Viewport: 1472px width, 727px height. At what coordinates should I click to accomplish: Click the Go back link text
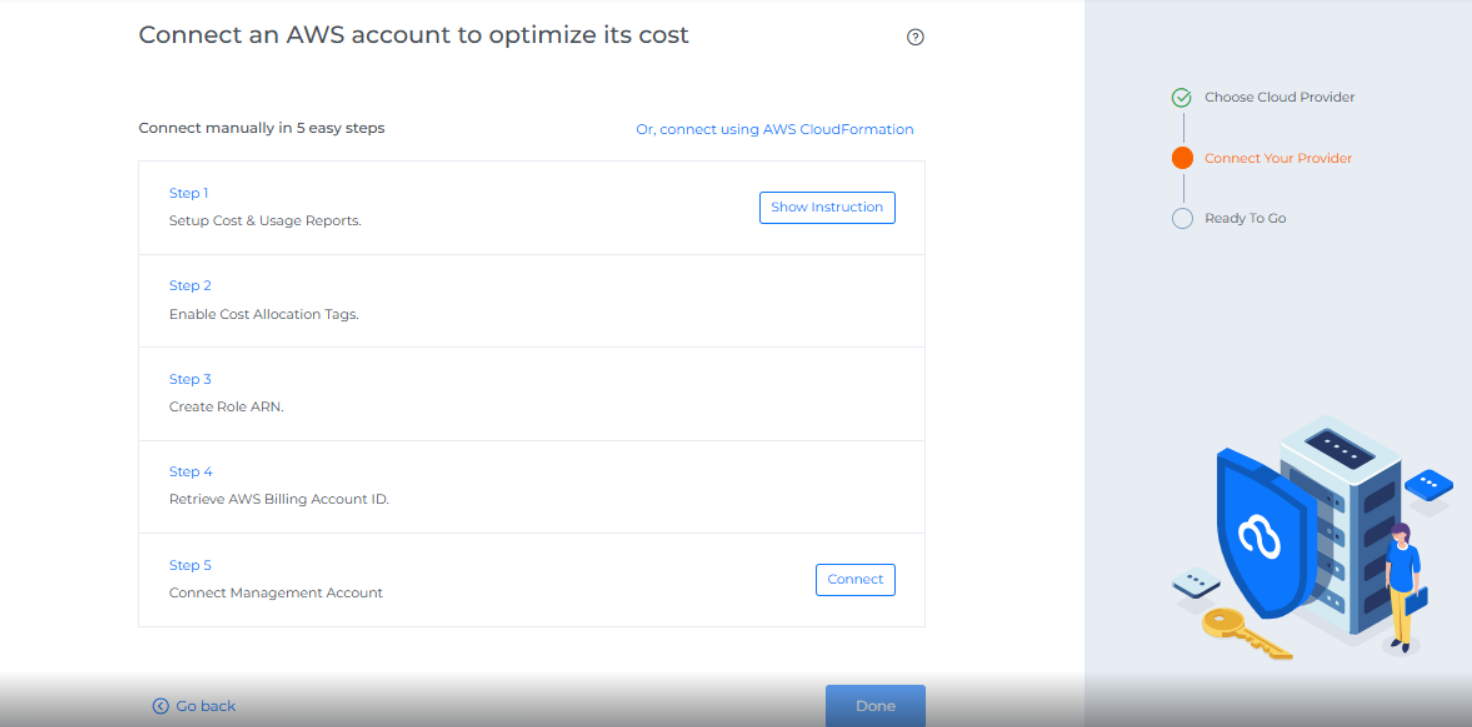[x=206, y=706]
